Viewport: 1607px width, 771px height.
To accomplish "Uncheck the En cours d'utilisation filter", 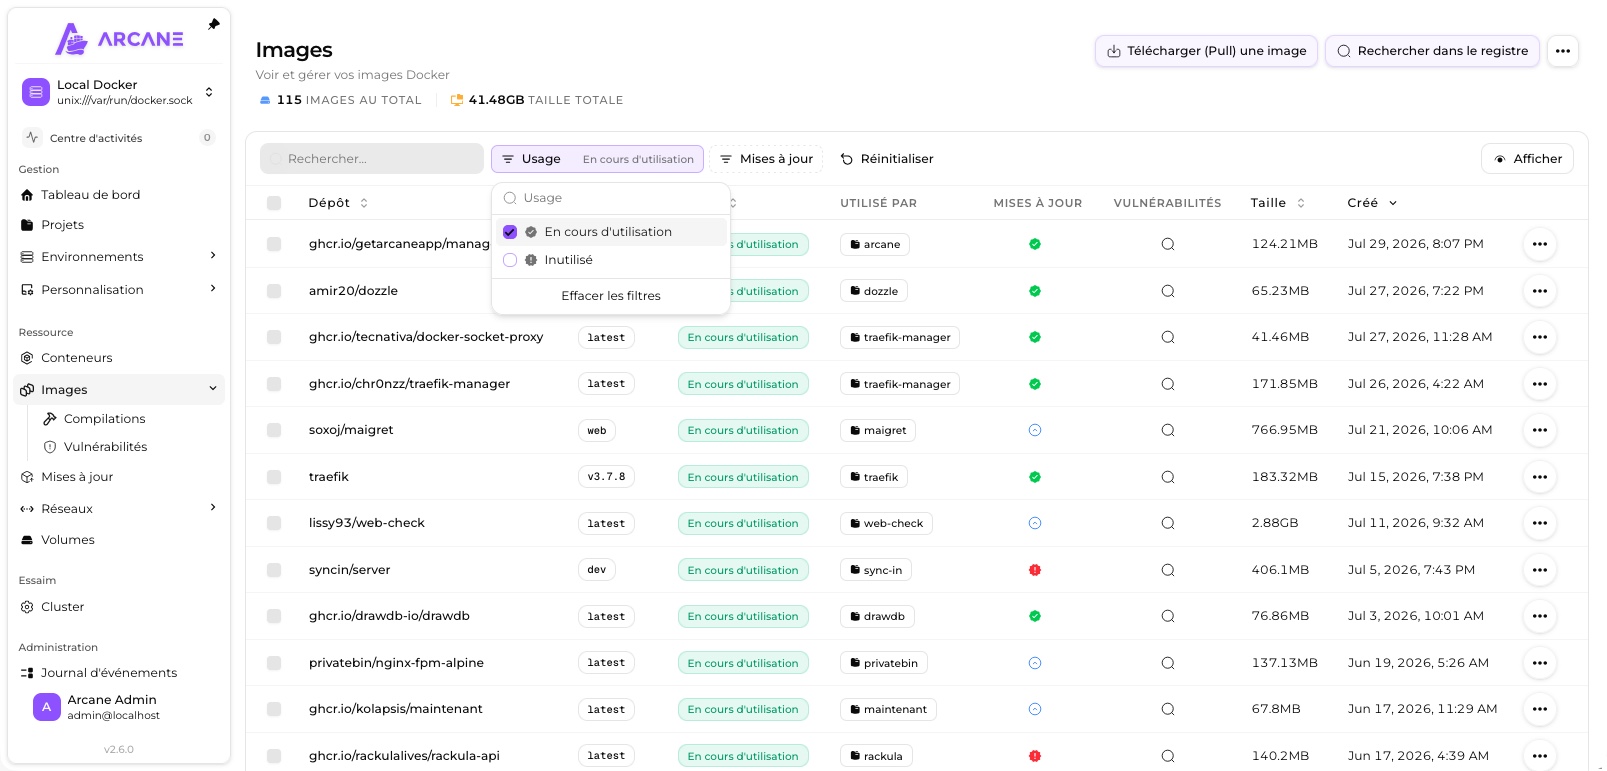I will [510, 232].
